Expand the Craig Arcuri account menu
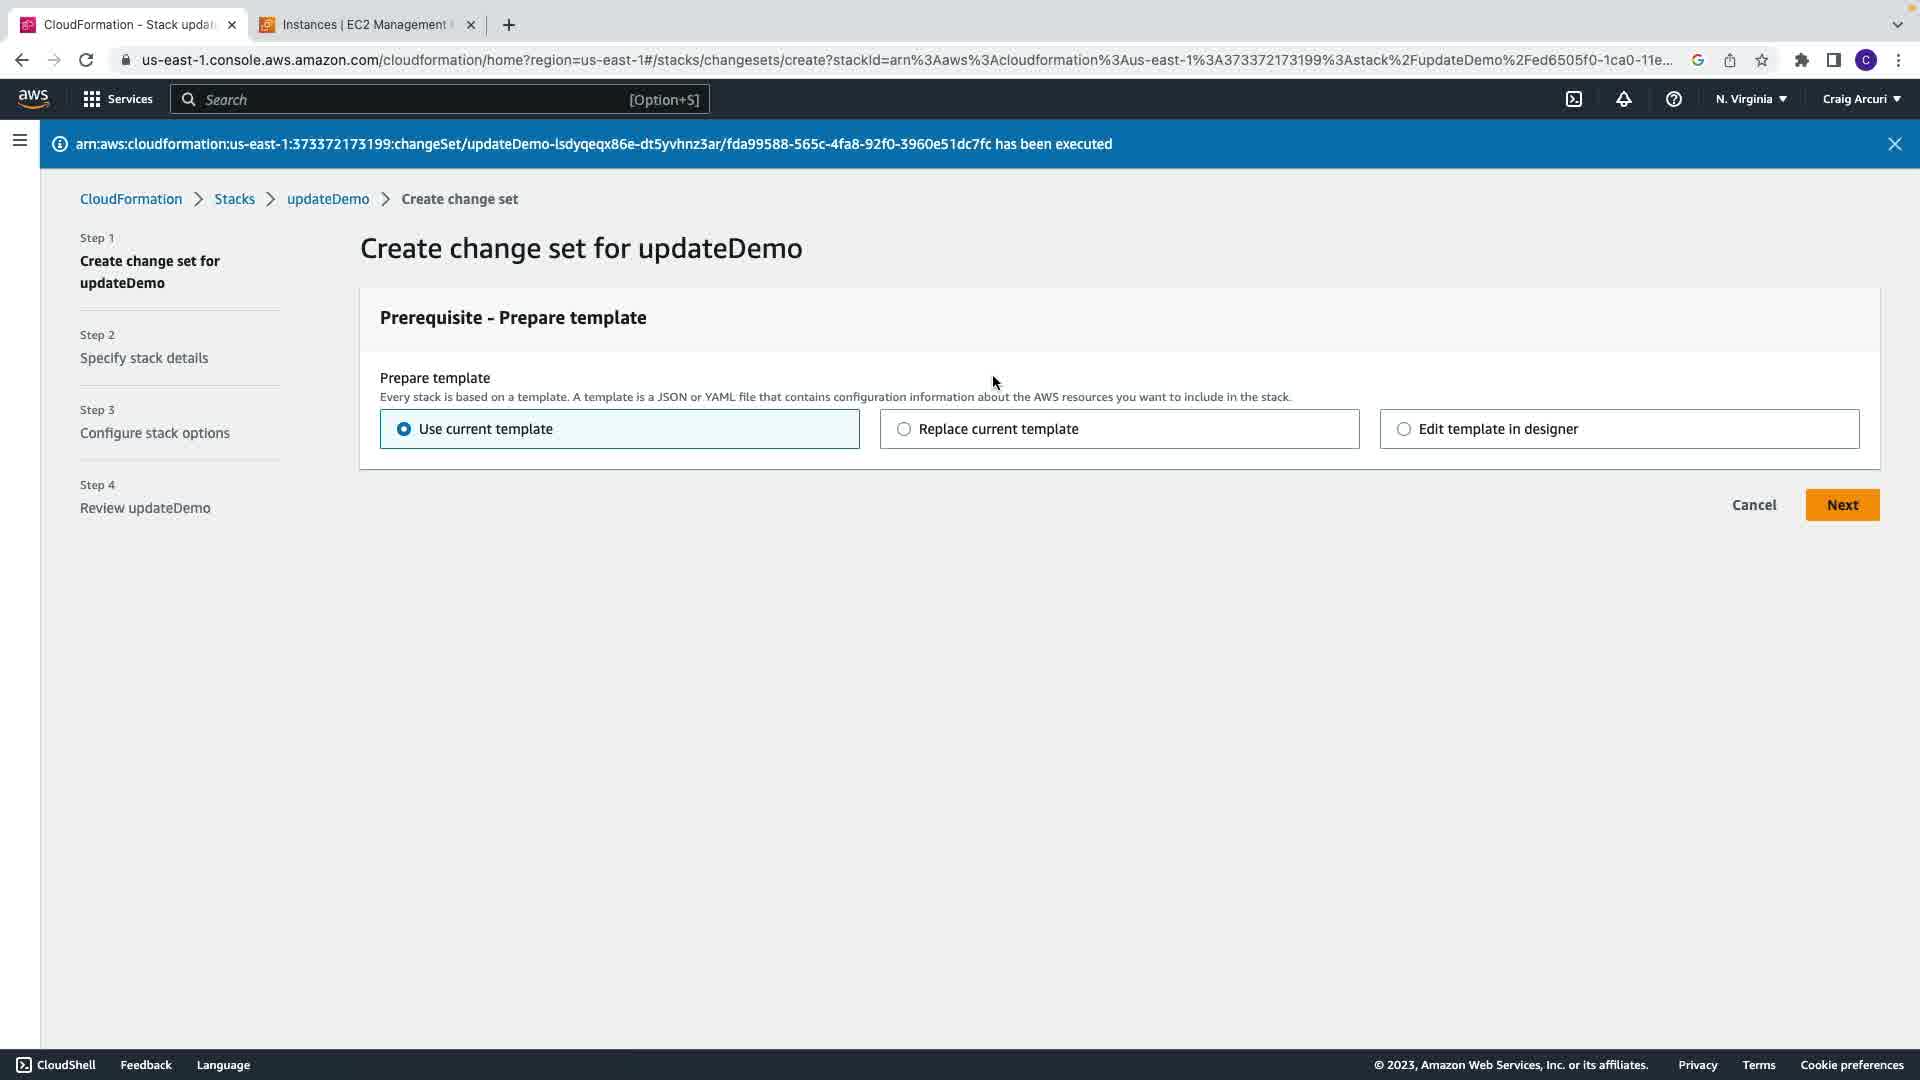This screenshot has width=1920, height=1080. coord(1861,99)
